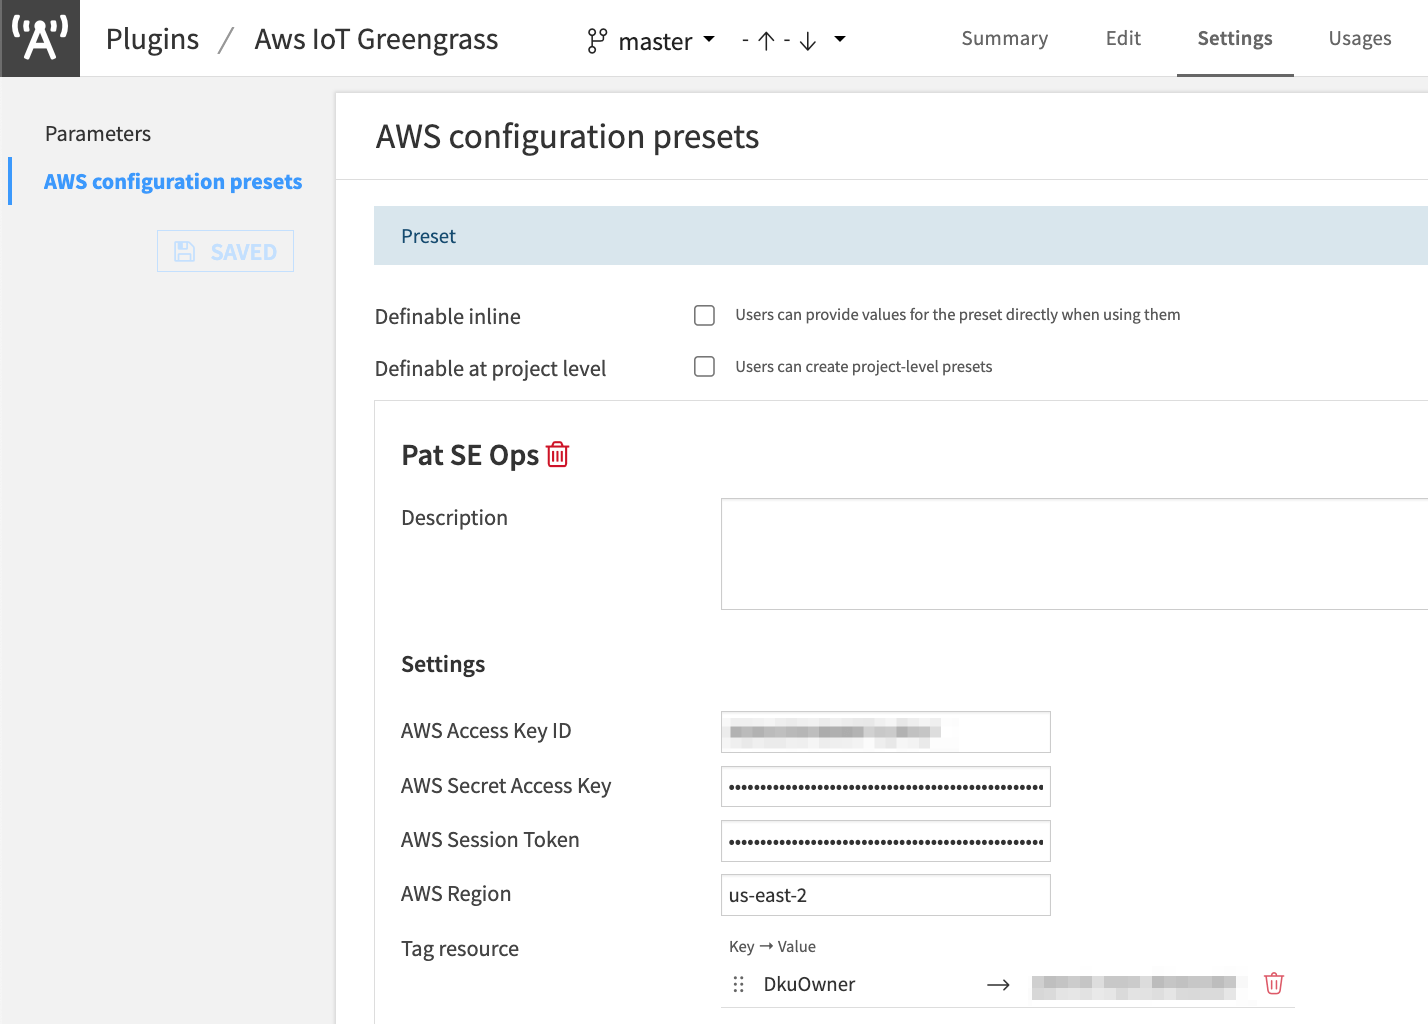Click the plugin antenna logo icon
The image size is (1428, 1024).
coord(40,38)
